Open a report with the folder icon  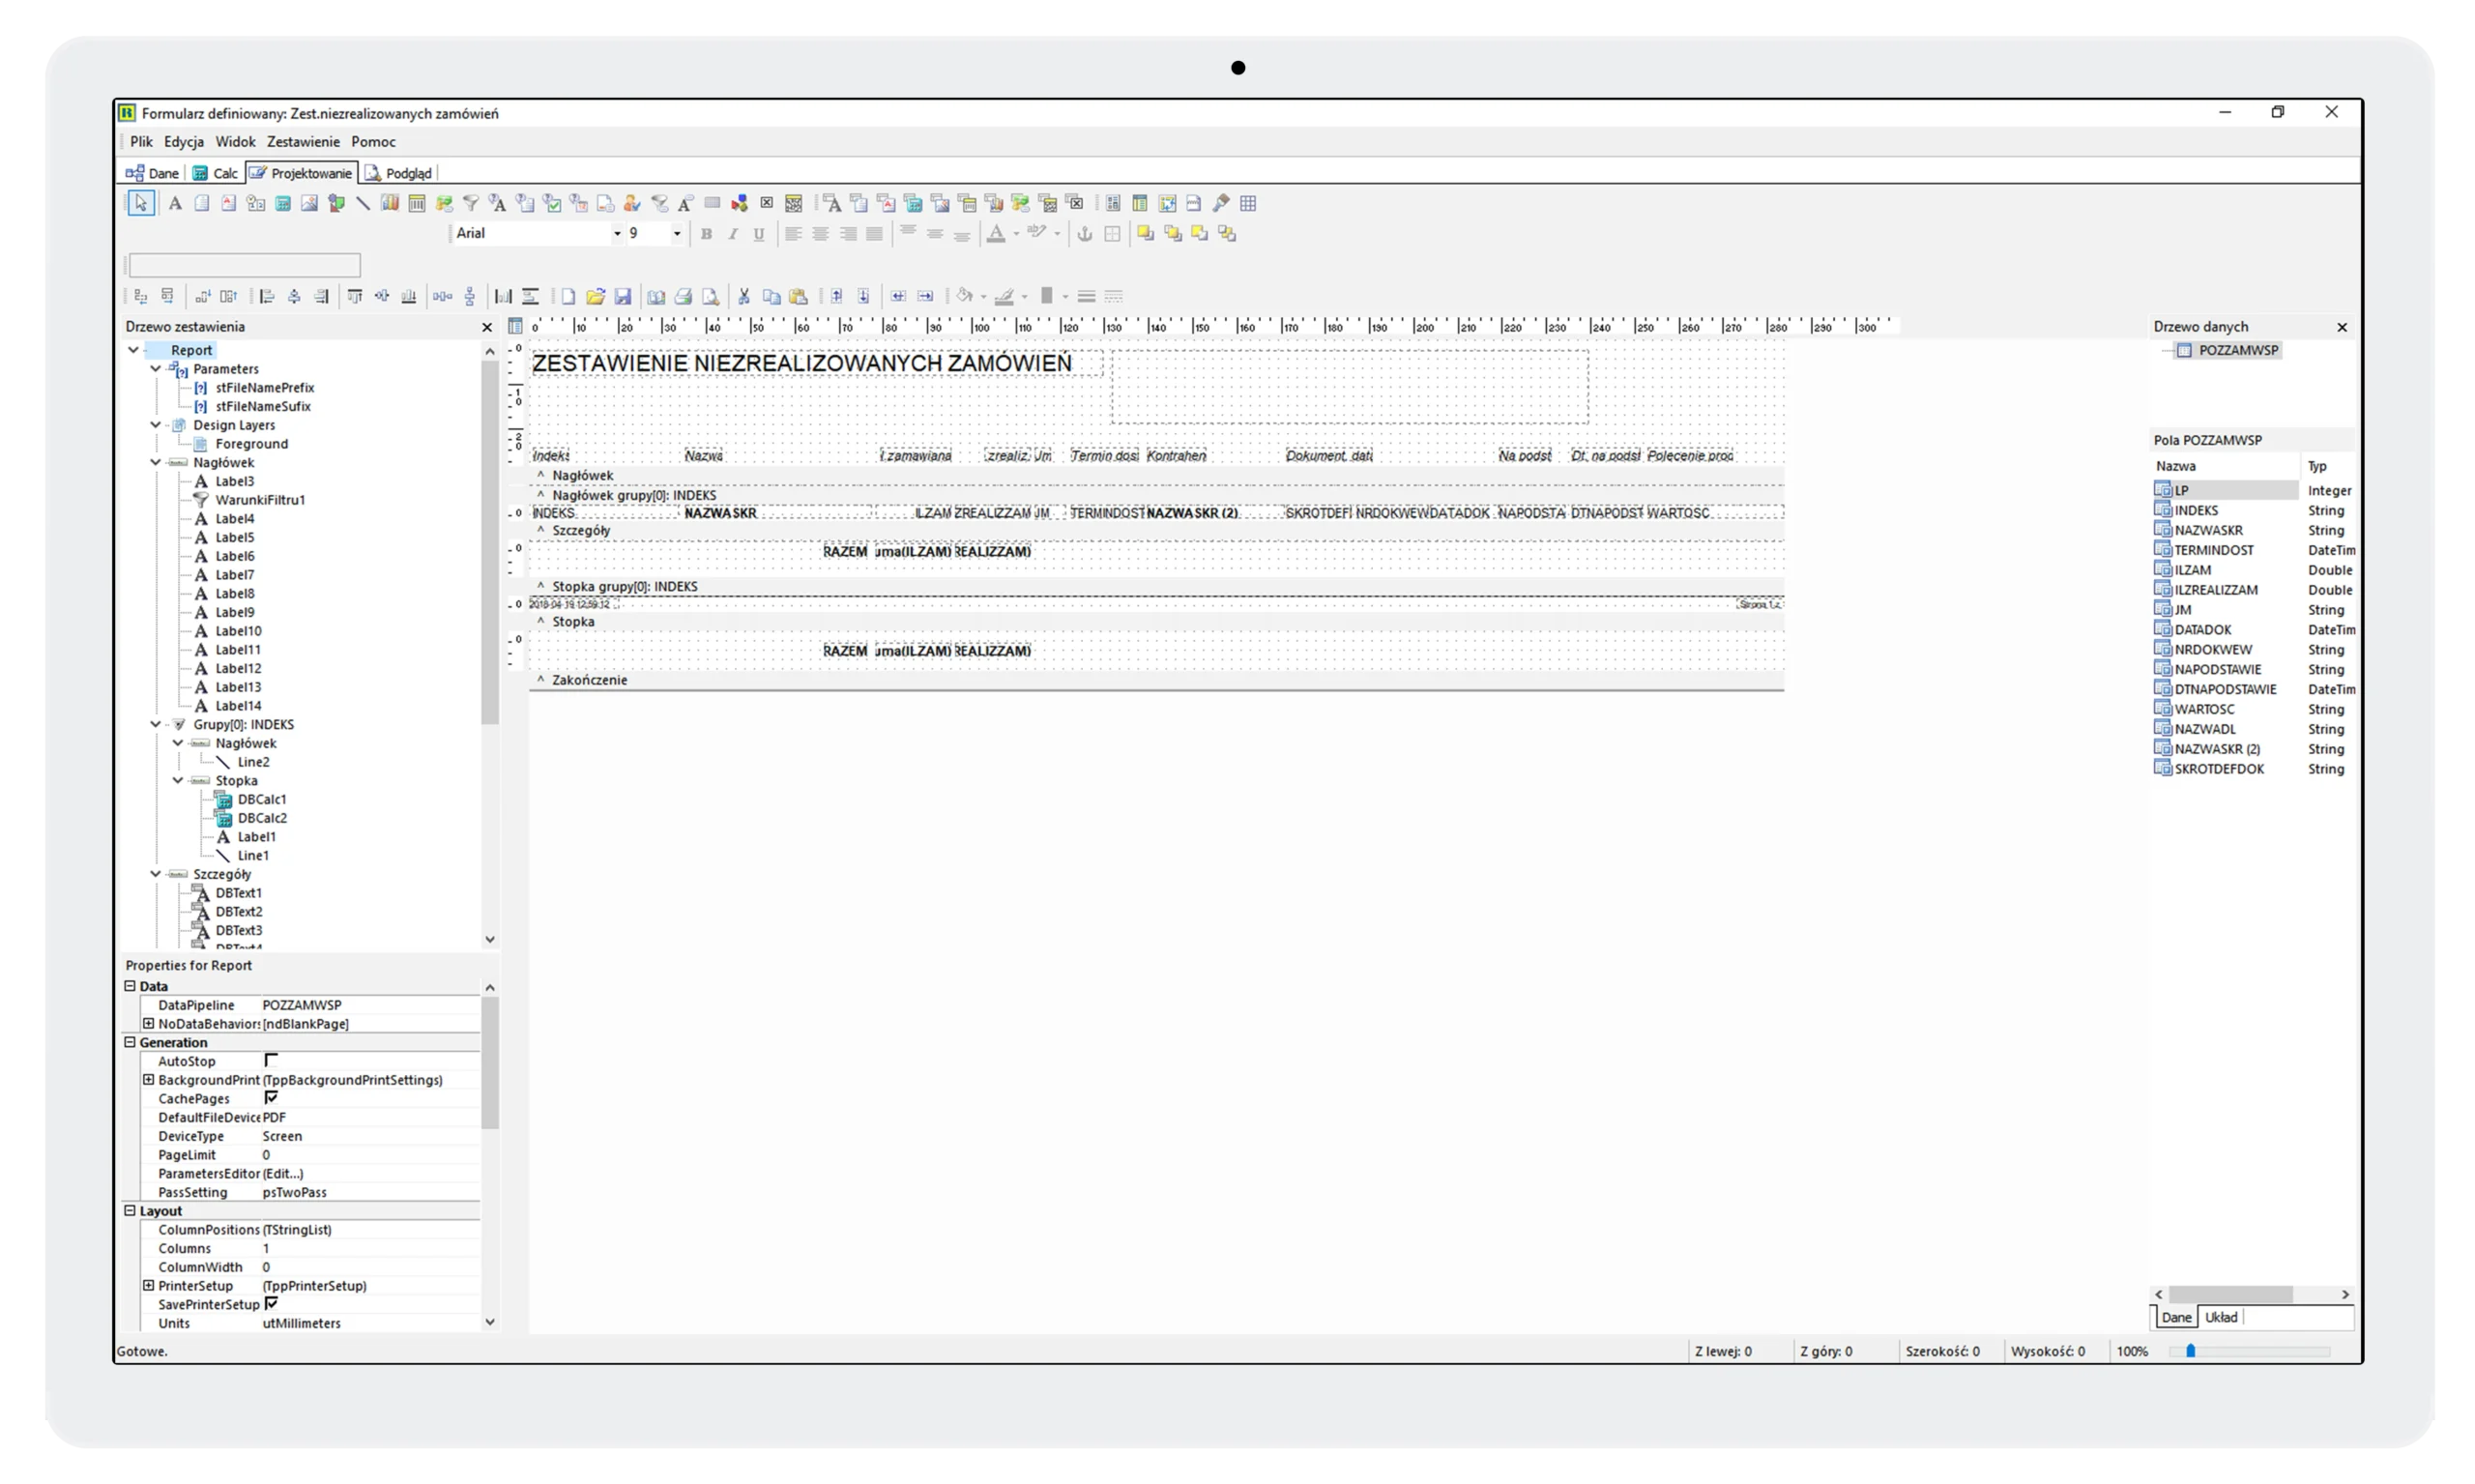[x=596, y=296]
